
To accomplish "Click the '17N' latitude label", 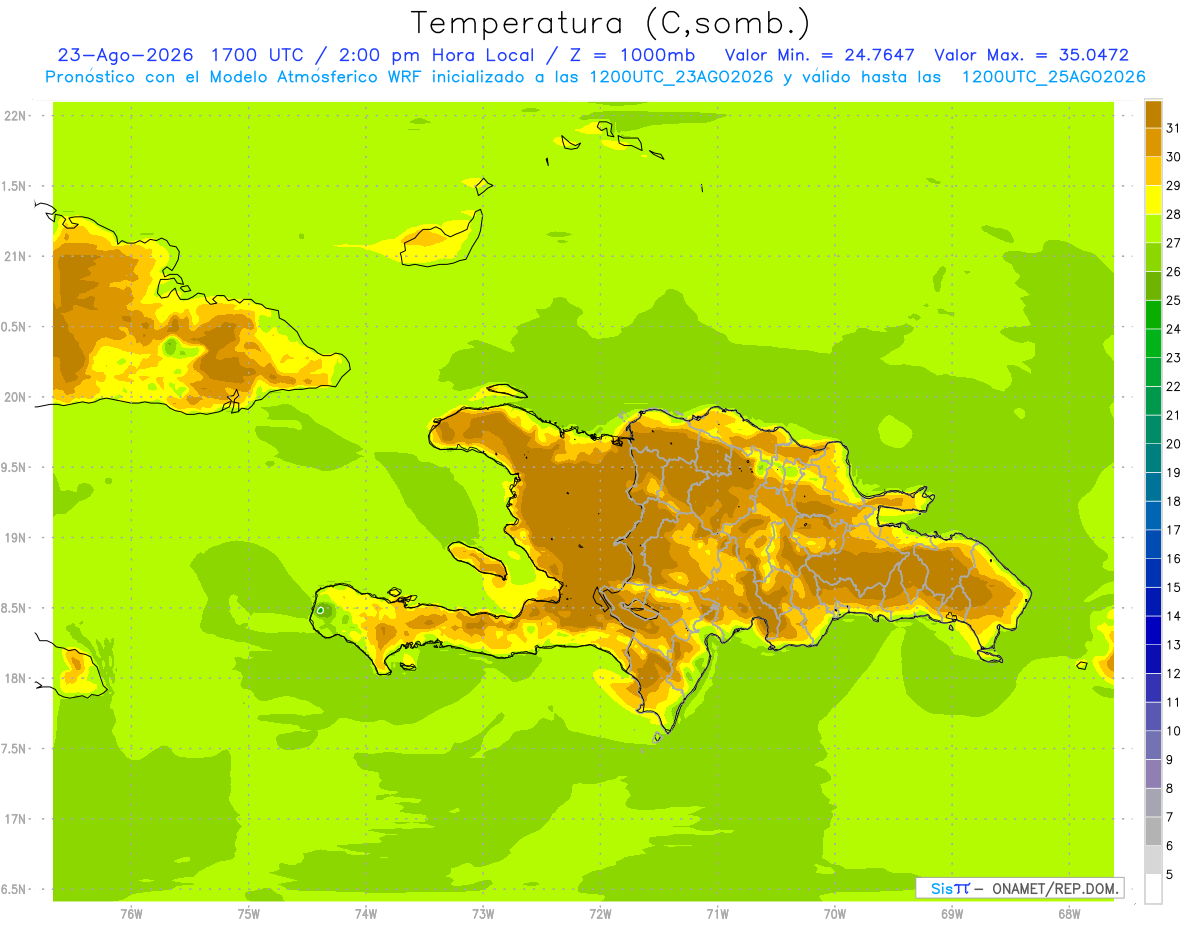I will (15, 819).
